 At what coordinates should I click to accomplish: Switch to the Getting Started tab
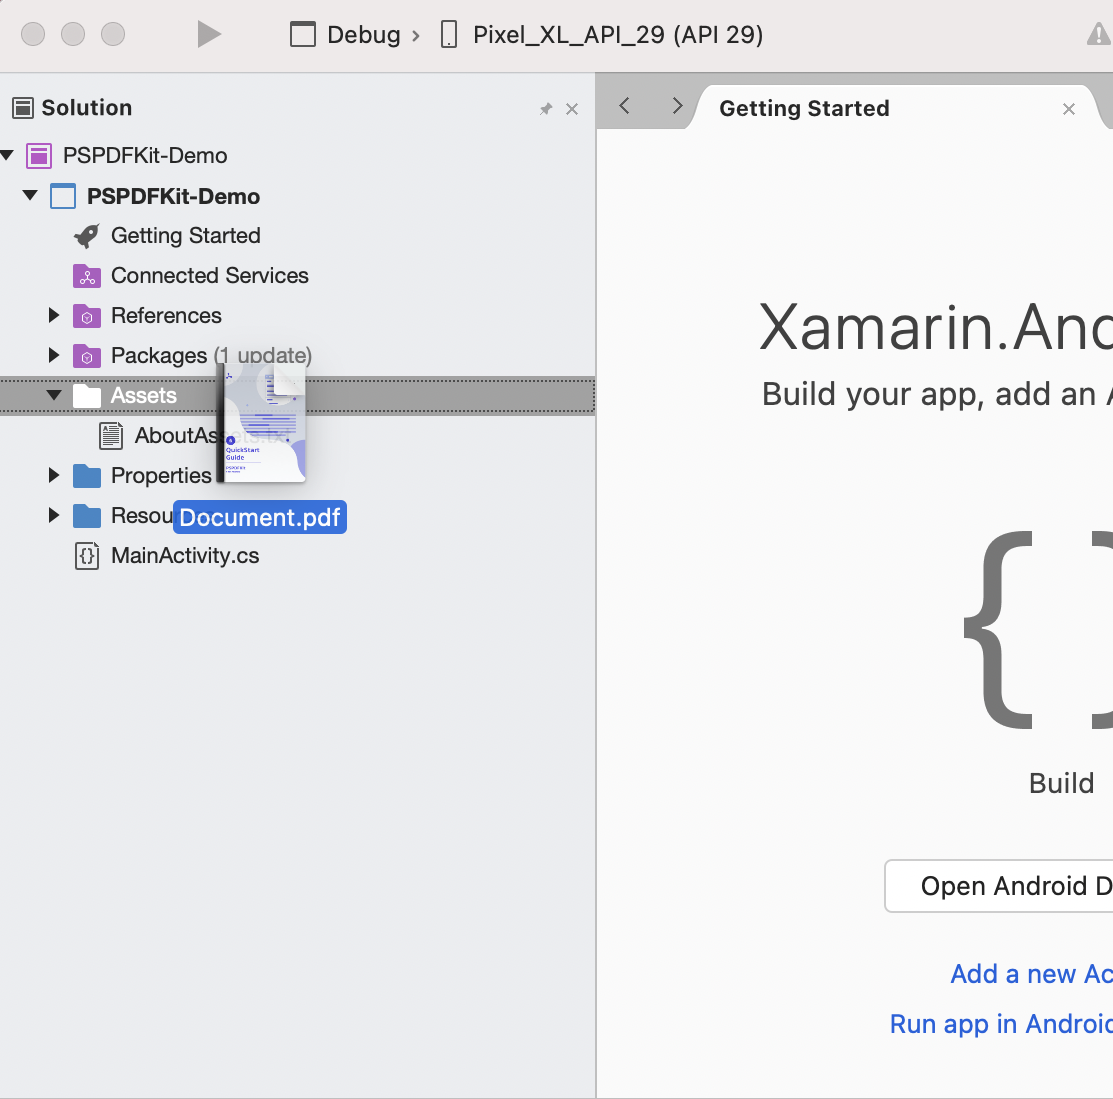804,108
